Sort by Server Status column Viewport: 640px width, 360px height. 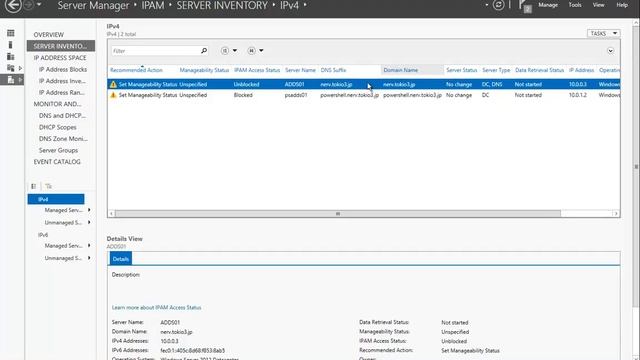pyautogui.click(x=461, y=70)
